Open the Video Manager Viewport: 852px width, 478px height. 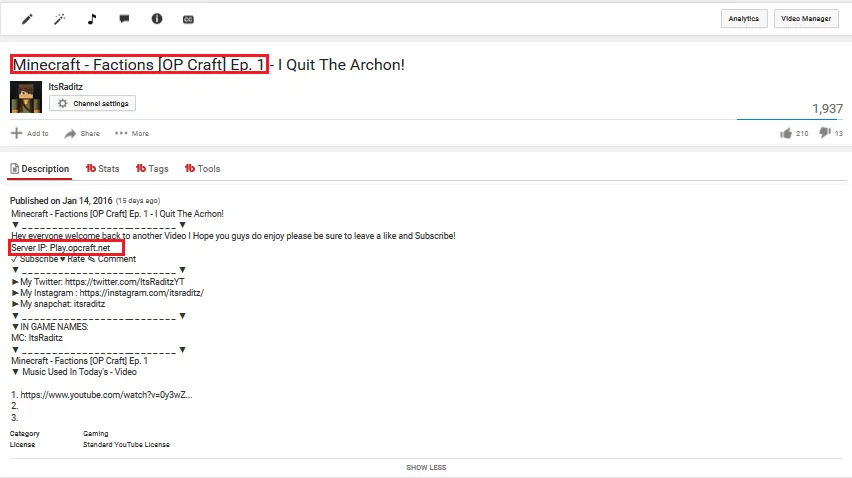coord(806,18)
